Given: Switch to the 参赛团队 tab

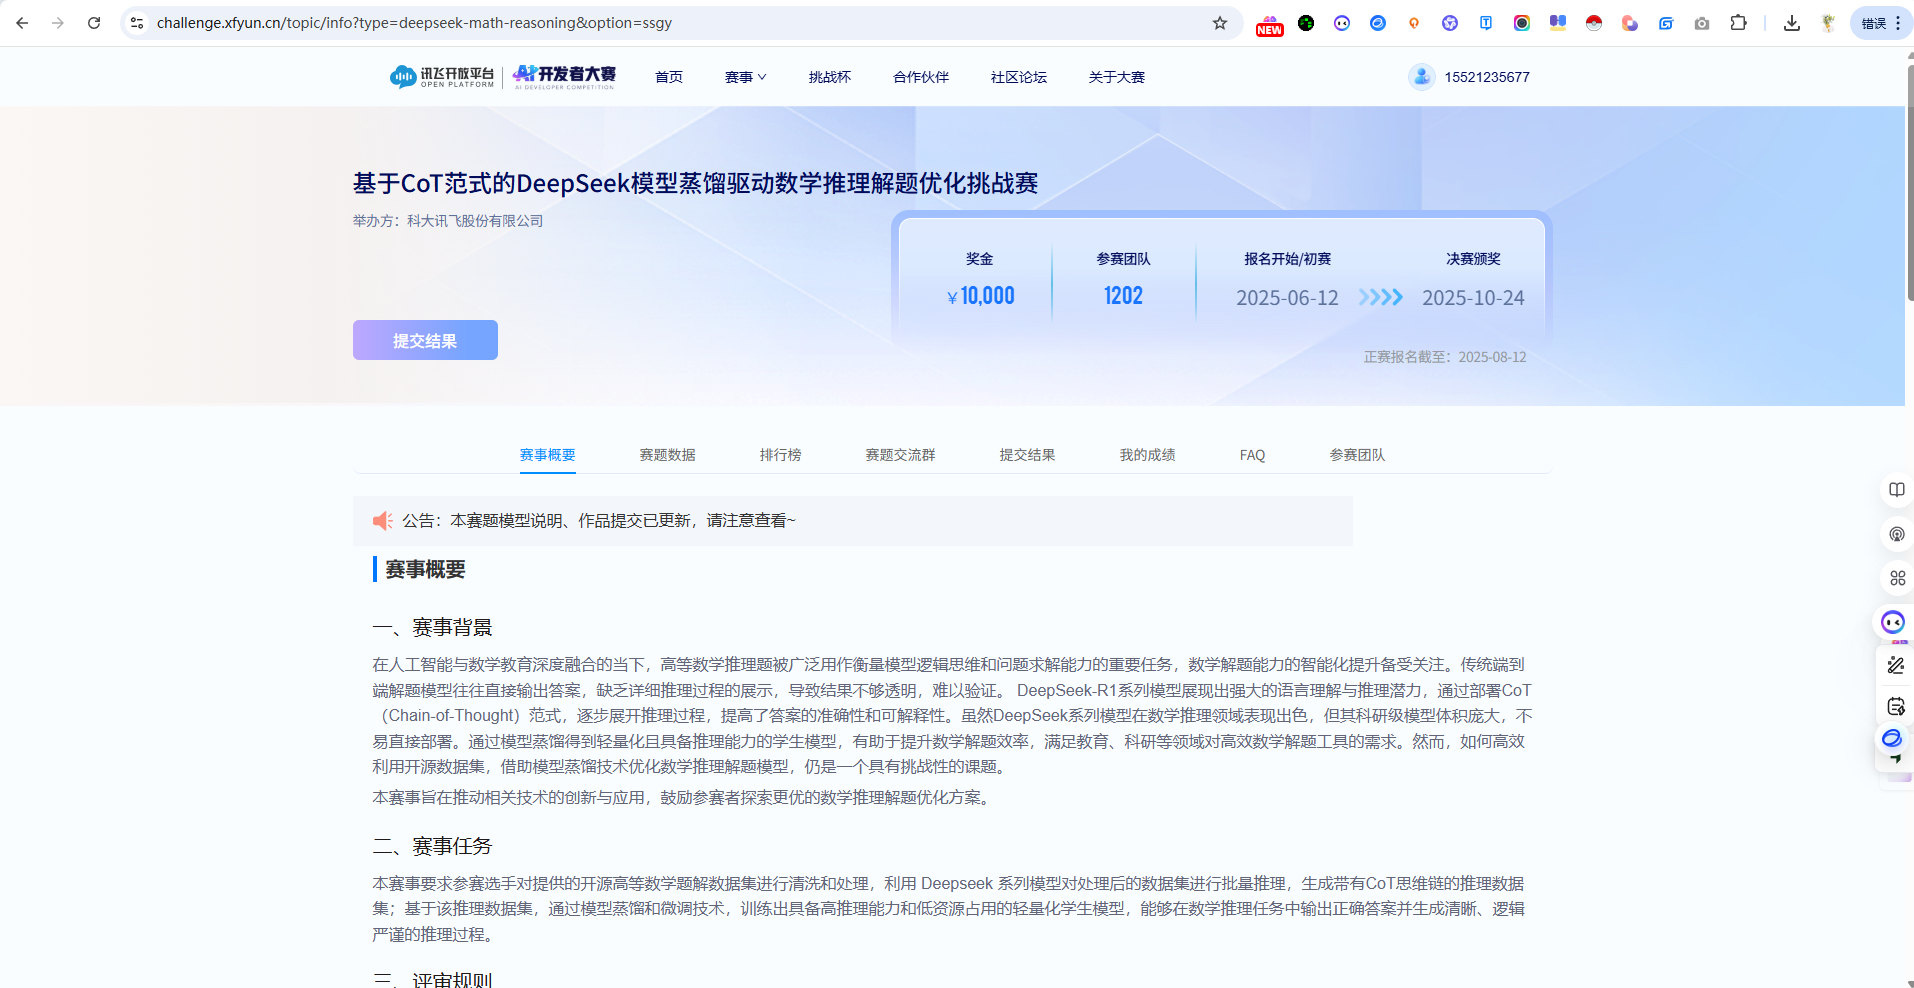Looking at the screenshot, I should (1358, 455).
